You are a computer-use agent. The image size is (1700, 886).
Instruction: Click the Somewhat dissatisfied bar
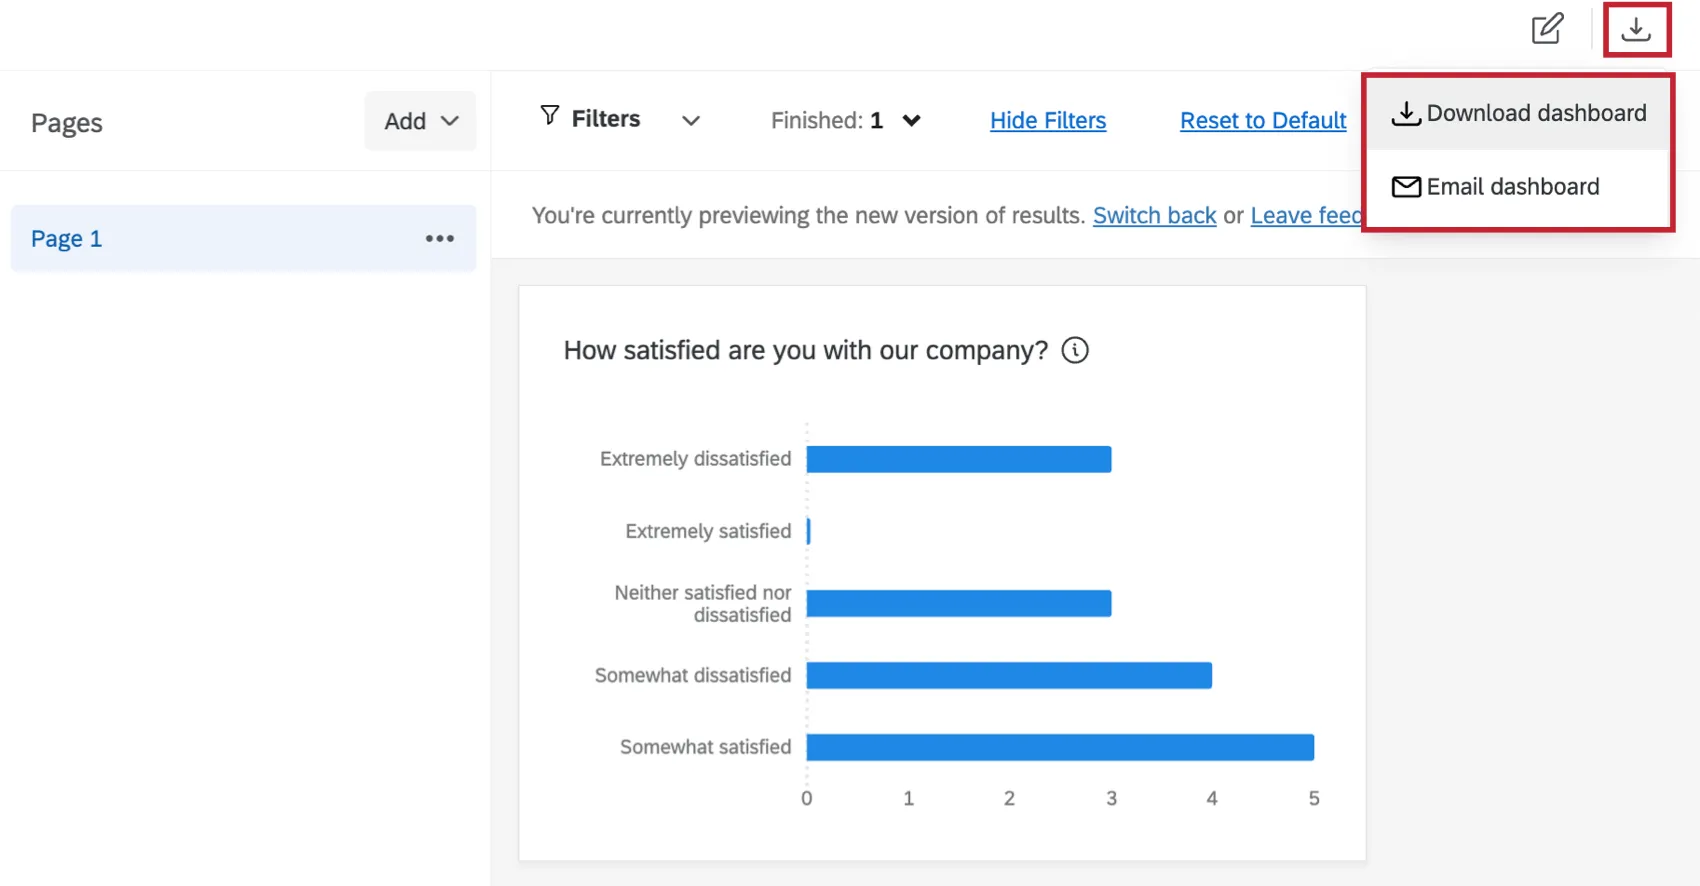click(x=1008, y=676)
